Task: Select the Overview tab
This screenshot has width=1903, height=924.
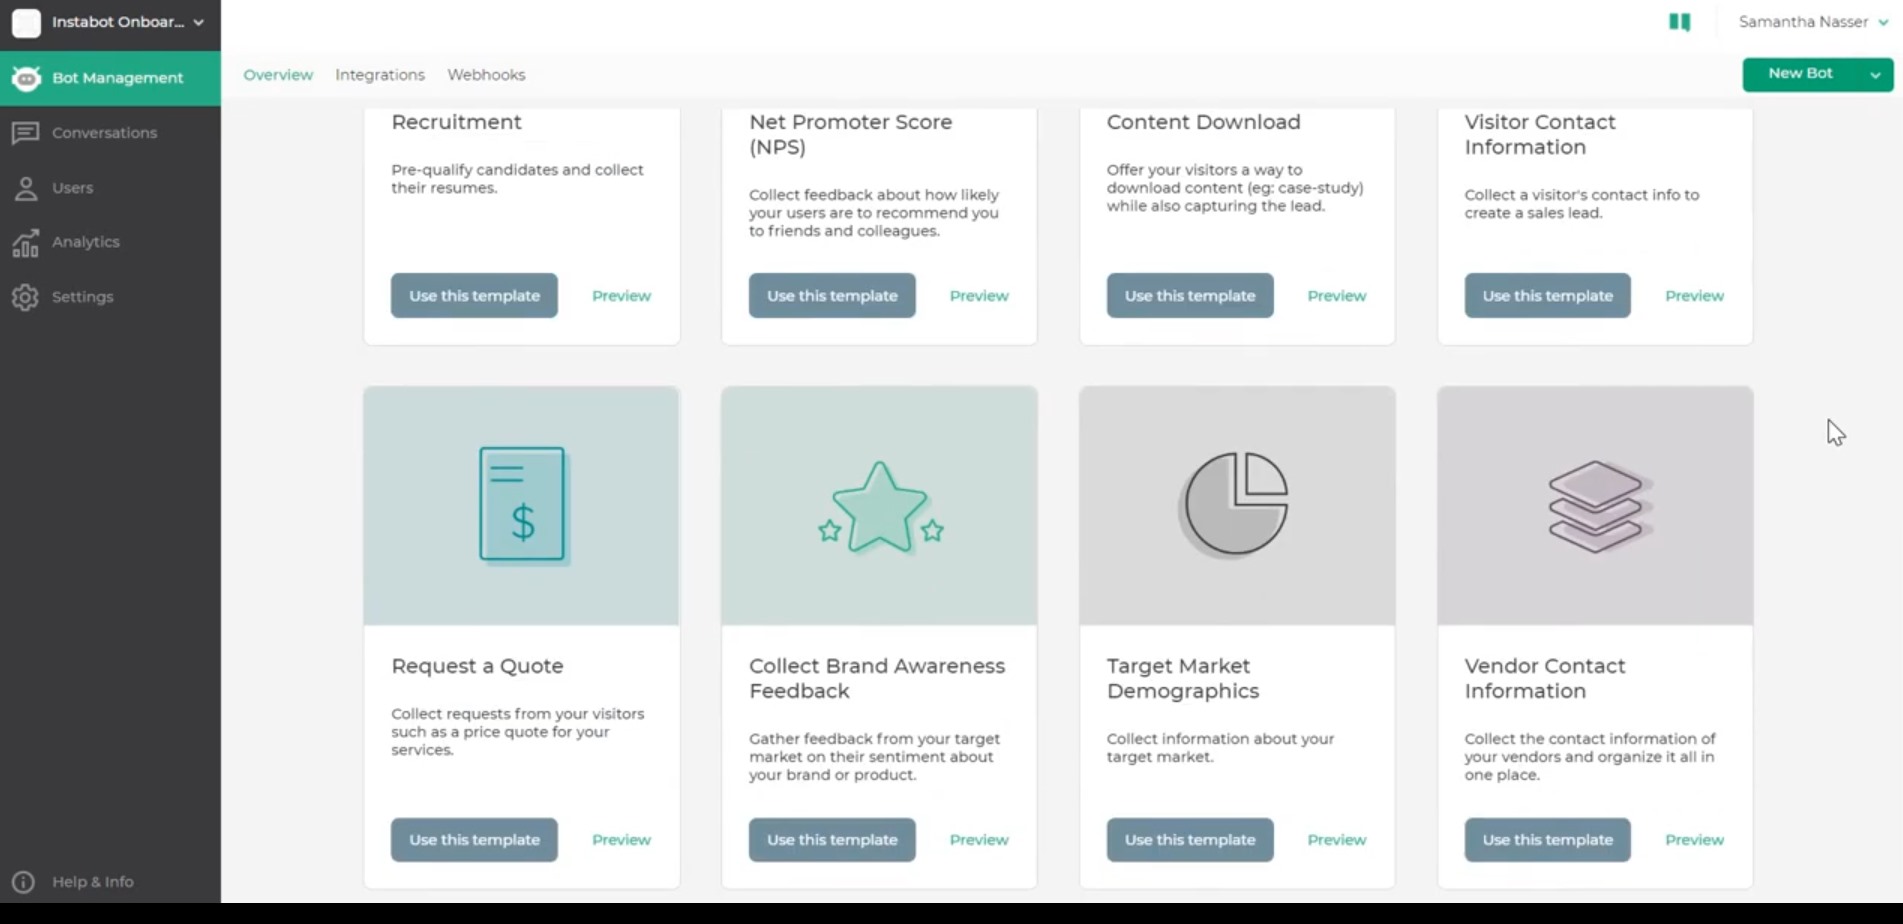Action: tap(278, 75)
